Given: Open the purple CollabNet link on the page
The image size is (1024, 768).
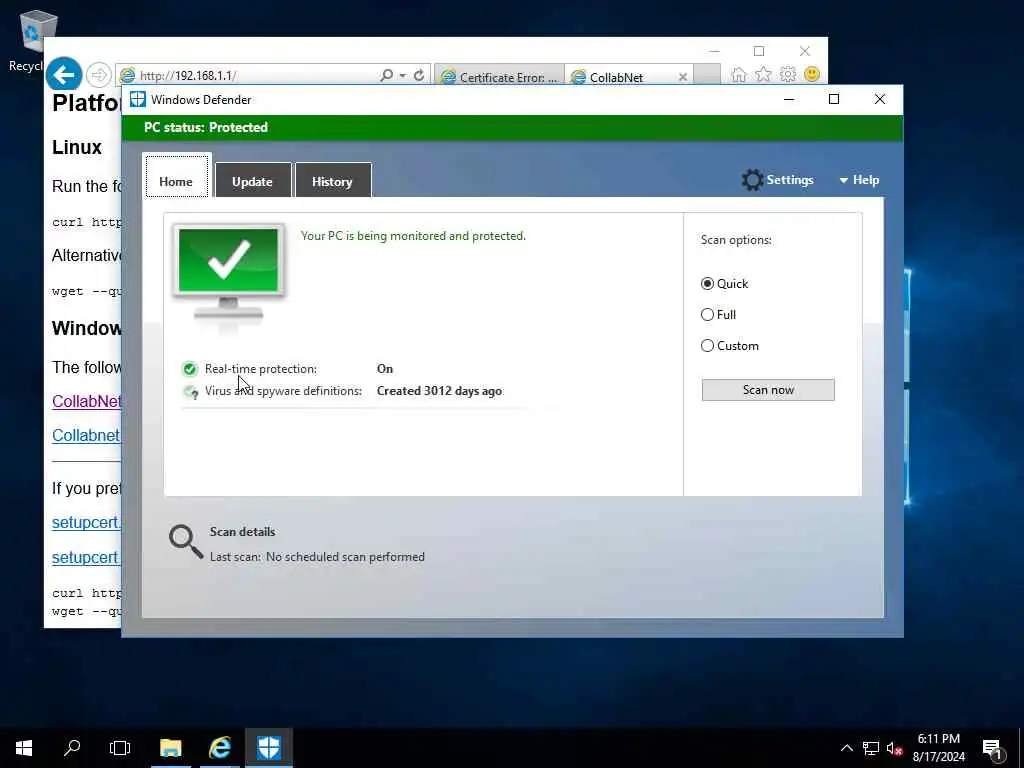Looking at the screenshot, I should coord(86,401).
